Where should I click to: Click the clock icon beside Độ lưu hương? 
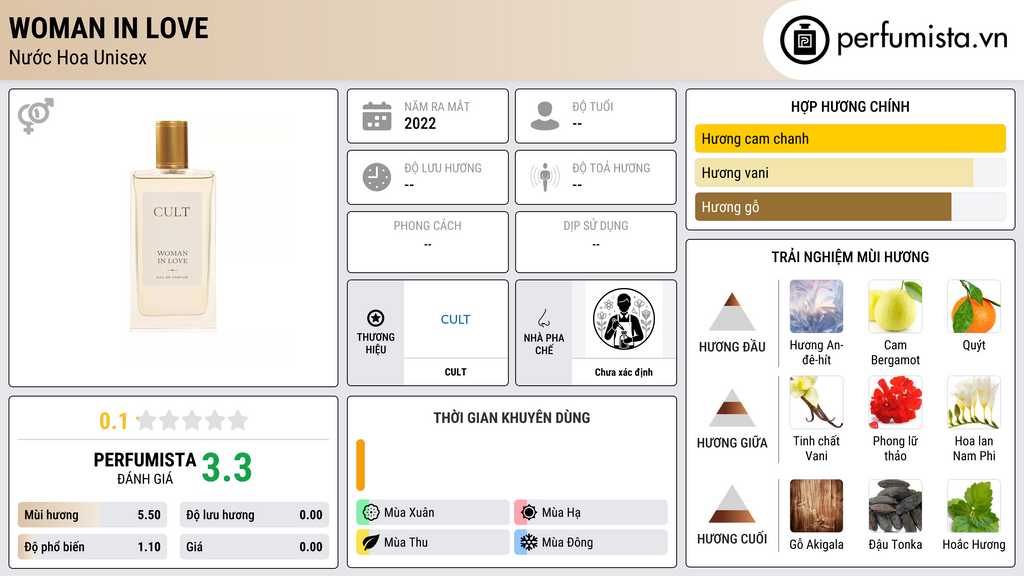[x=377, y=177]
